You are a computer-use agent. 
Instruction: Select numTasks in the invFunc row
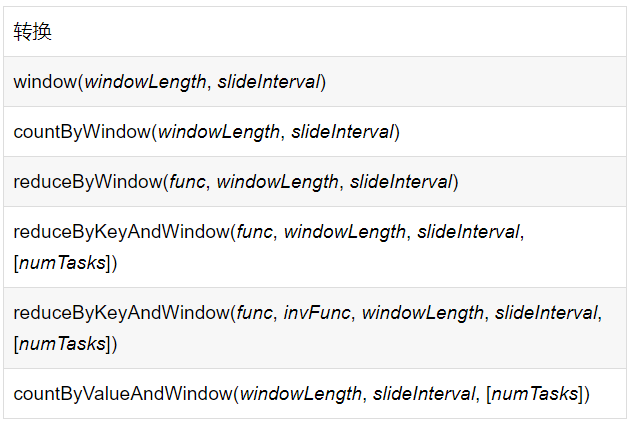(x=62, y=344)
